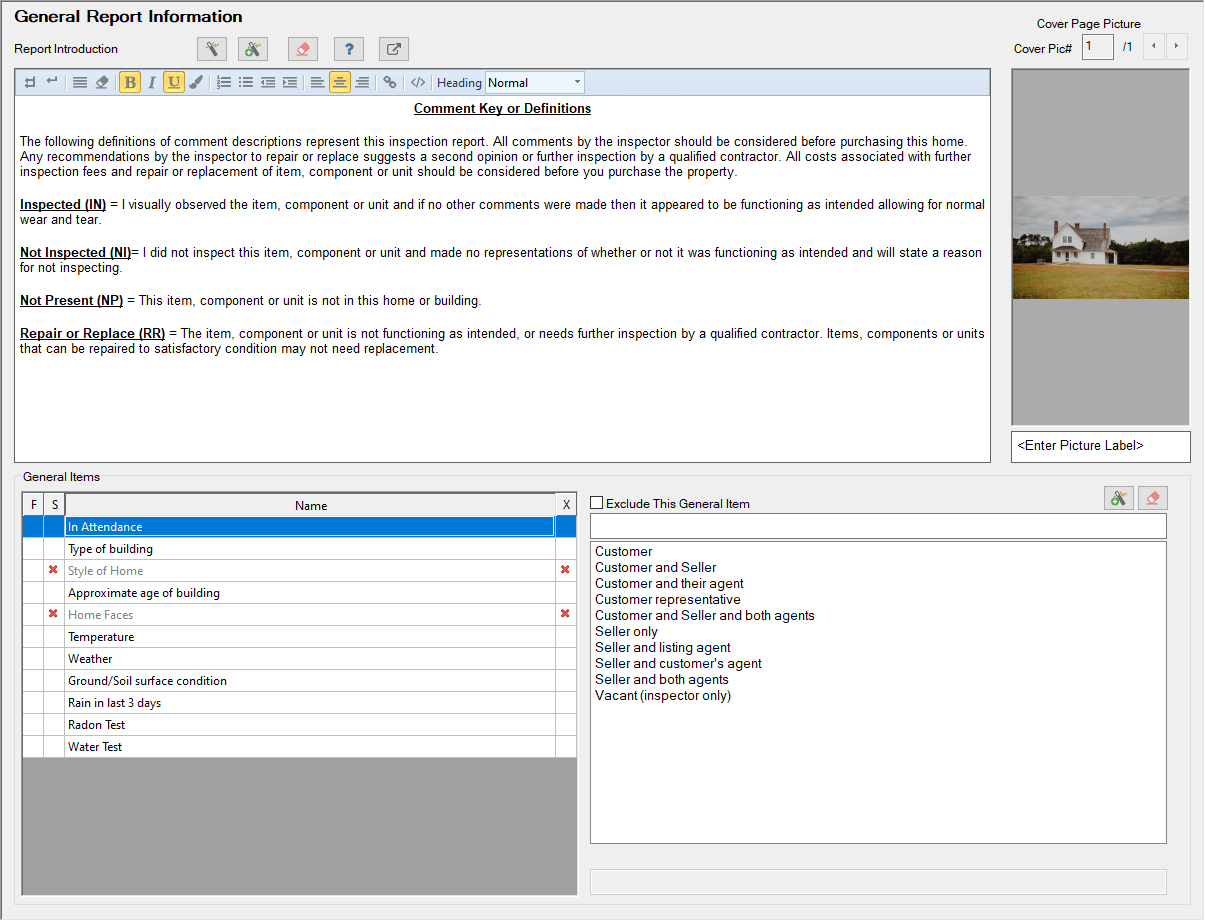Open the Heading style dropdown
This screenshot has width=1205, height=921.
point(577,83)
